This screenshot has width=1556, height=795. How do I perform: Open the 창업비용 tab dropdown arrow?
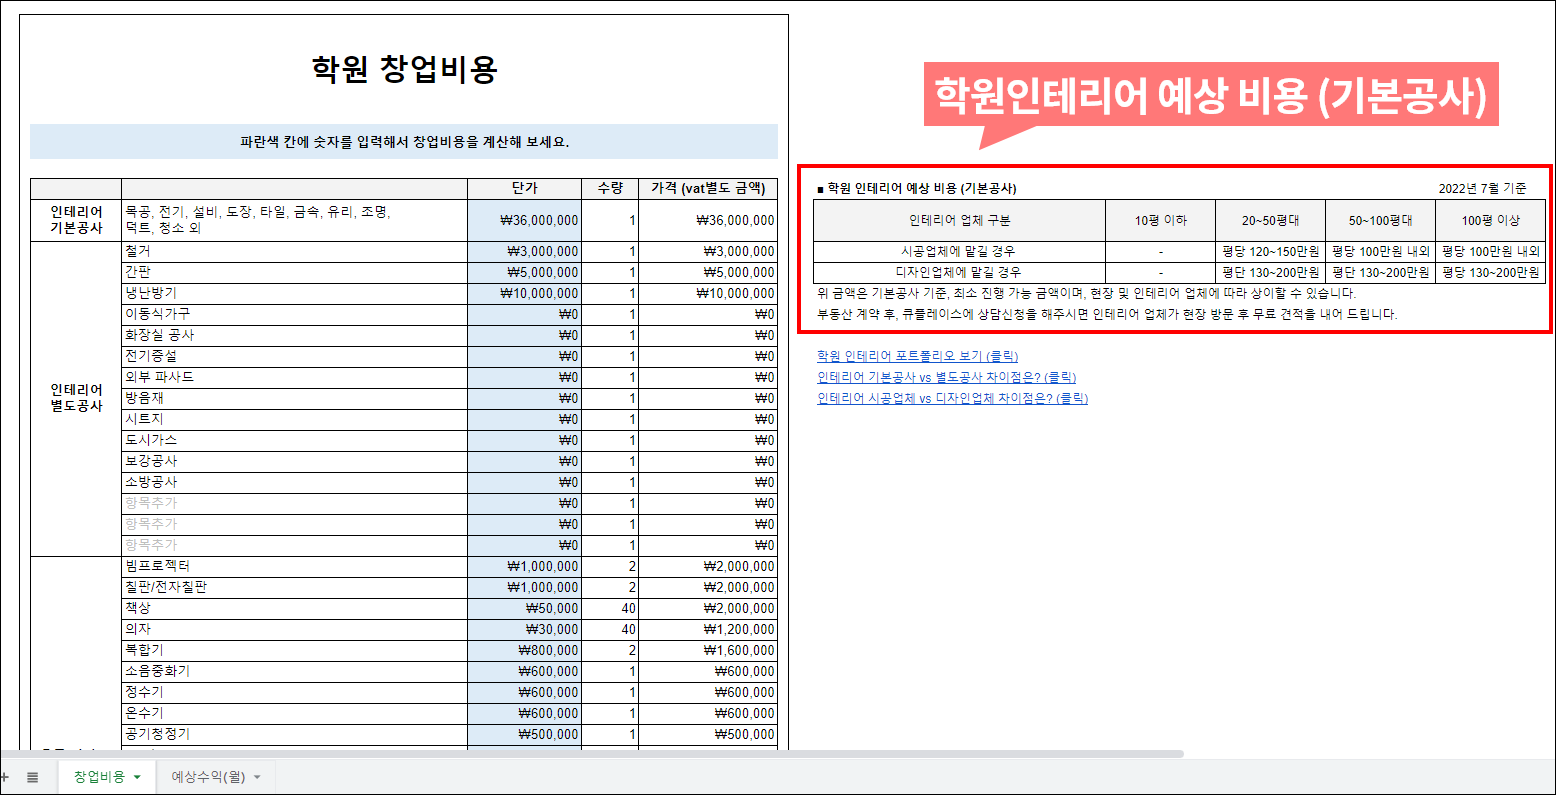tap(137, 777)
